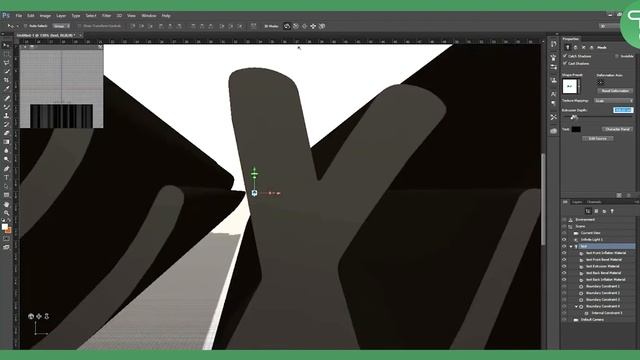Select the Clone Stamp tool
The image size is (640, 360).
pyautogui.click(x=6, y=116)
